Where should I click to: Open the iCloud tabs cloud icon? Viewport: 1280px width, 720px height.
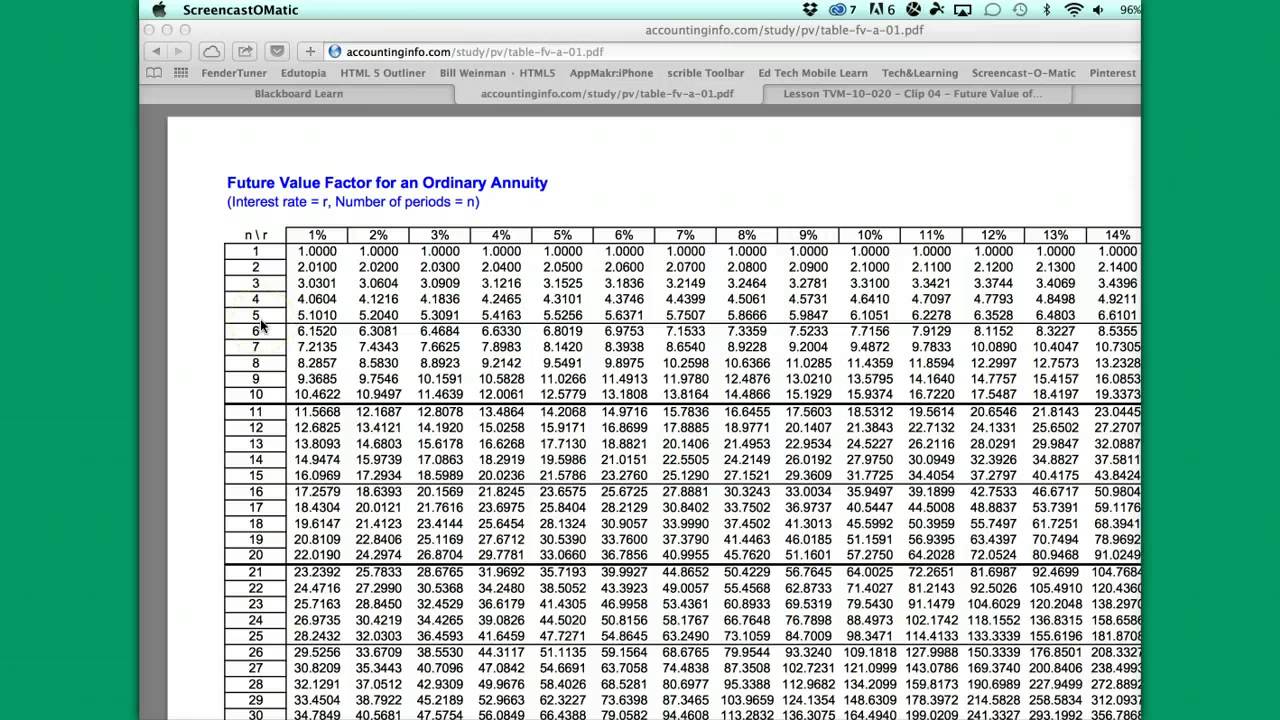tap(211, 51)
